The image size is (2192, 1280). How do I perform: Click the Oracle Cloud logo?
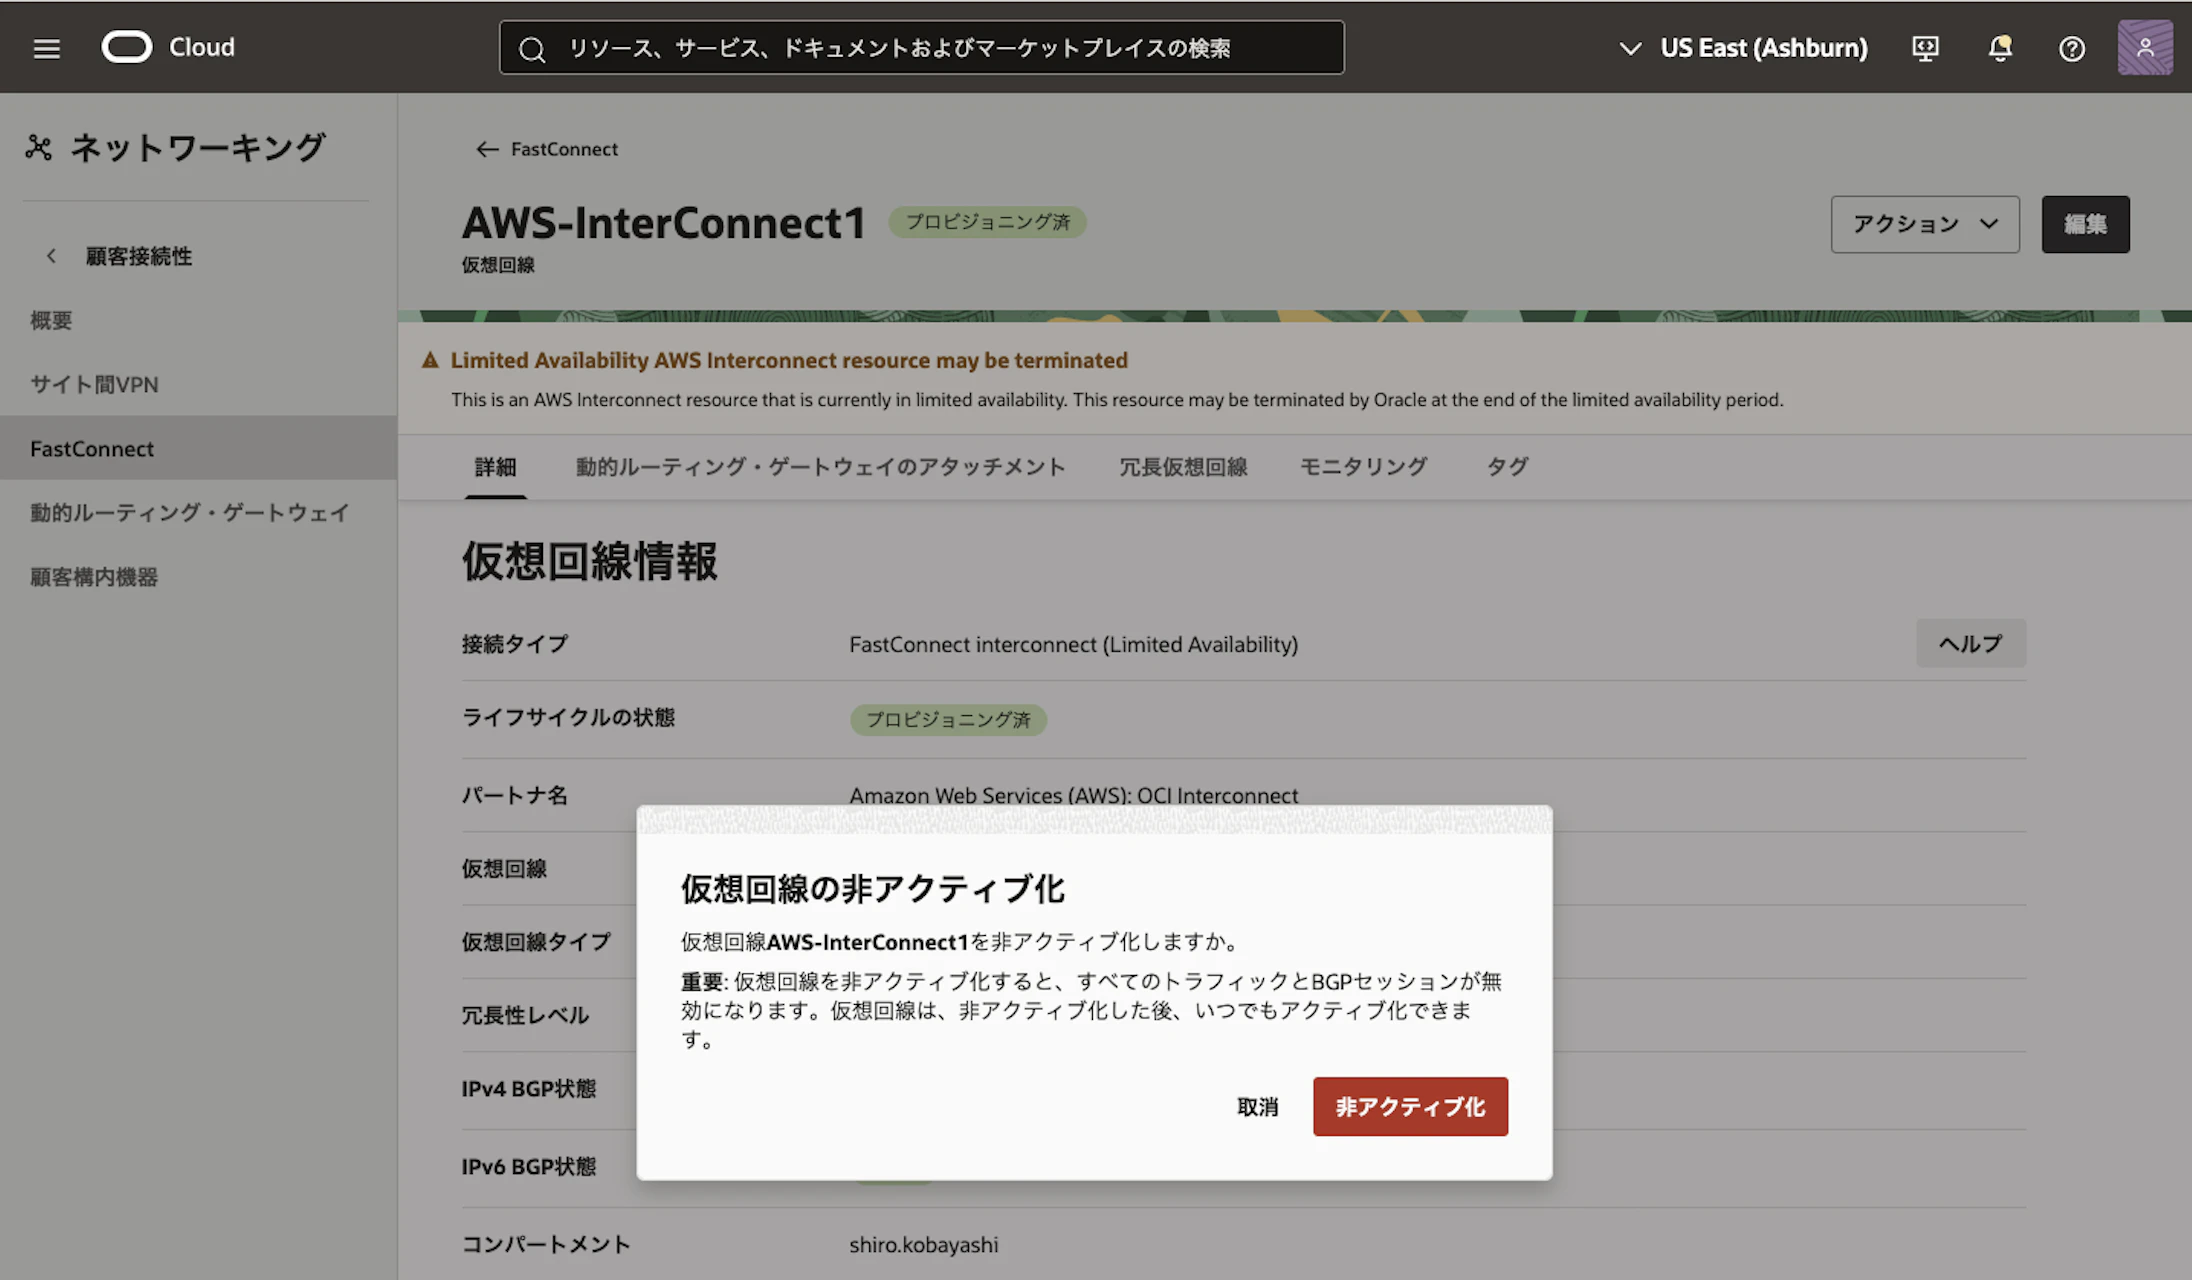point(168,47)
